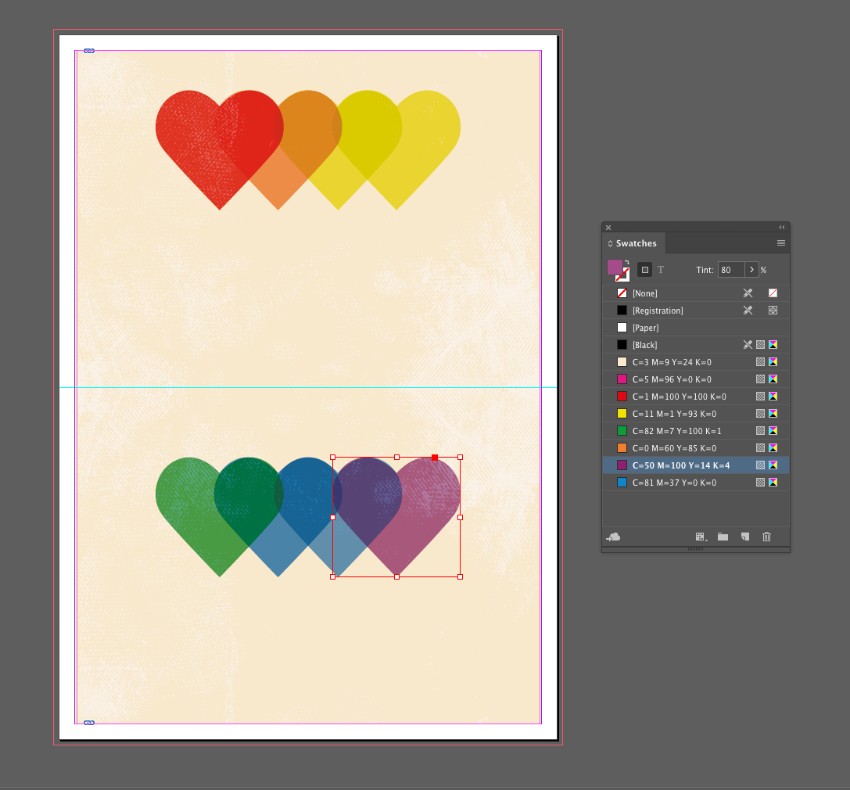Click the Swatches panel tab
850x790 pixels.
pos(636,243)
